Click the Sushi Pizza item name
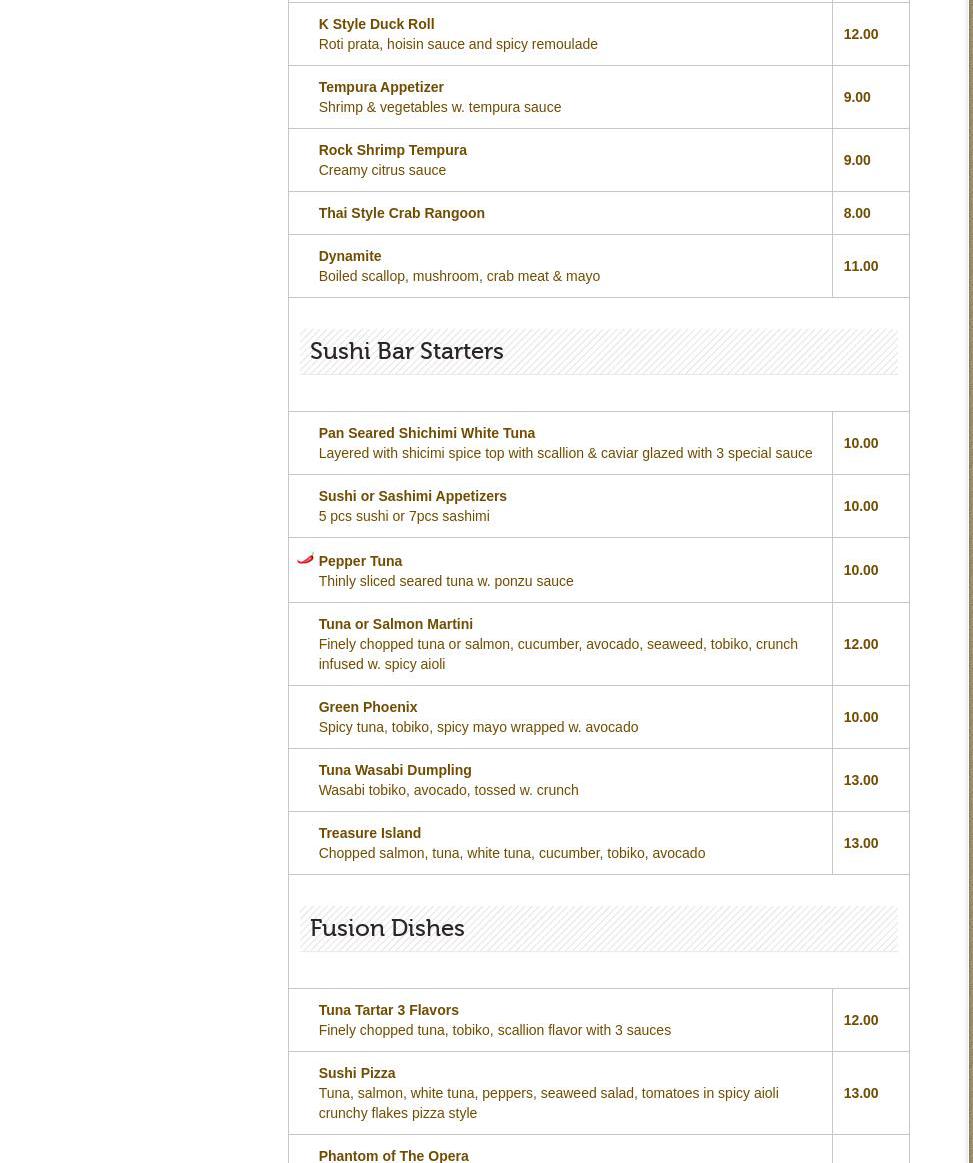Screen dimensions: 973x1163 [x=356, y=1073]
